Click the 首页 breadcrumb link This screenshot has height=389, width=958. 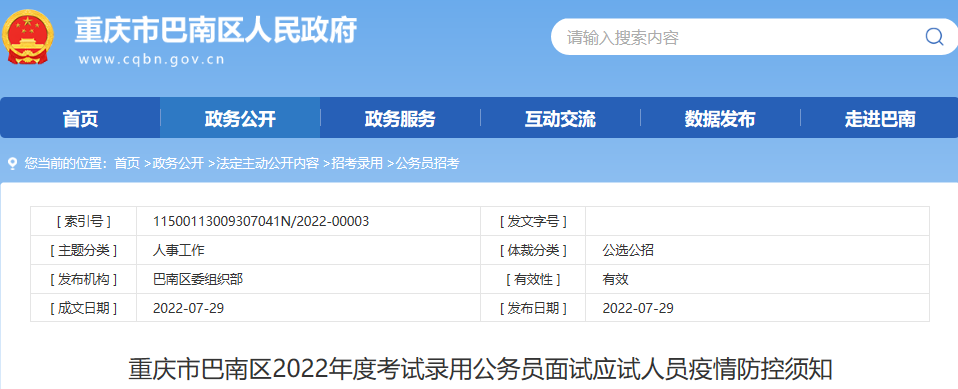click(x=127, y=164)
